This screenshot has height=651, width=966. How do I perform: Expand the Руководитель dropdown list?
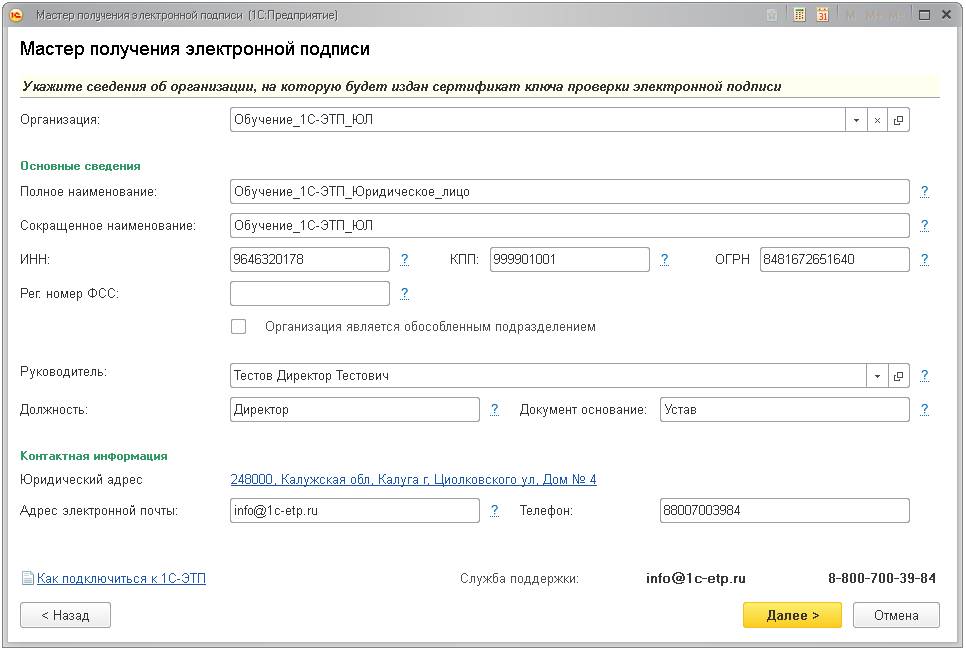tap(877, 376)
